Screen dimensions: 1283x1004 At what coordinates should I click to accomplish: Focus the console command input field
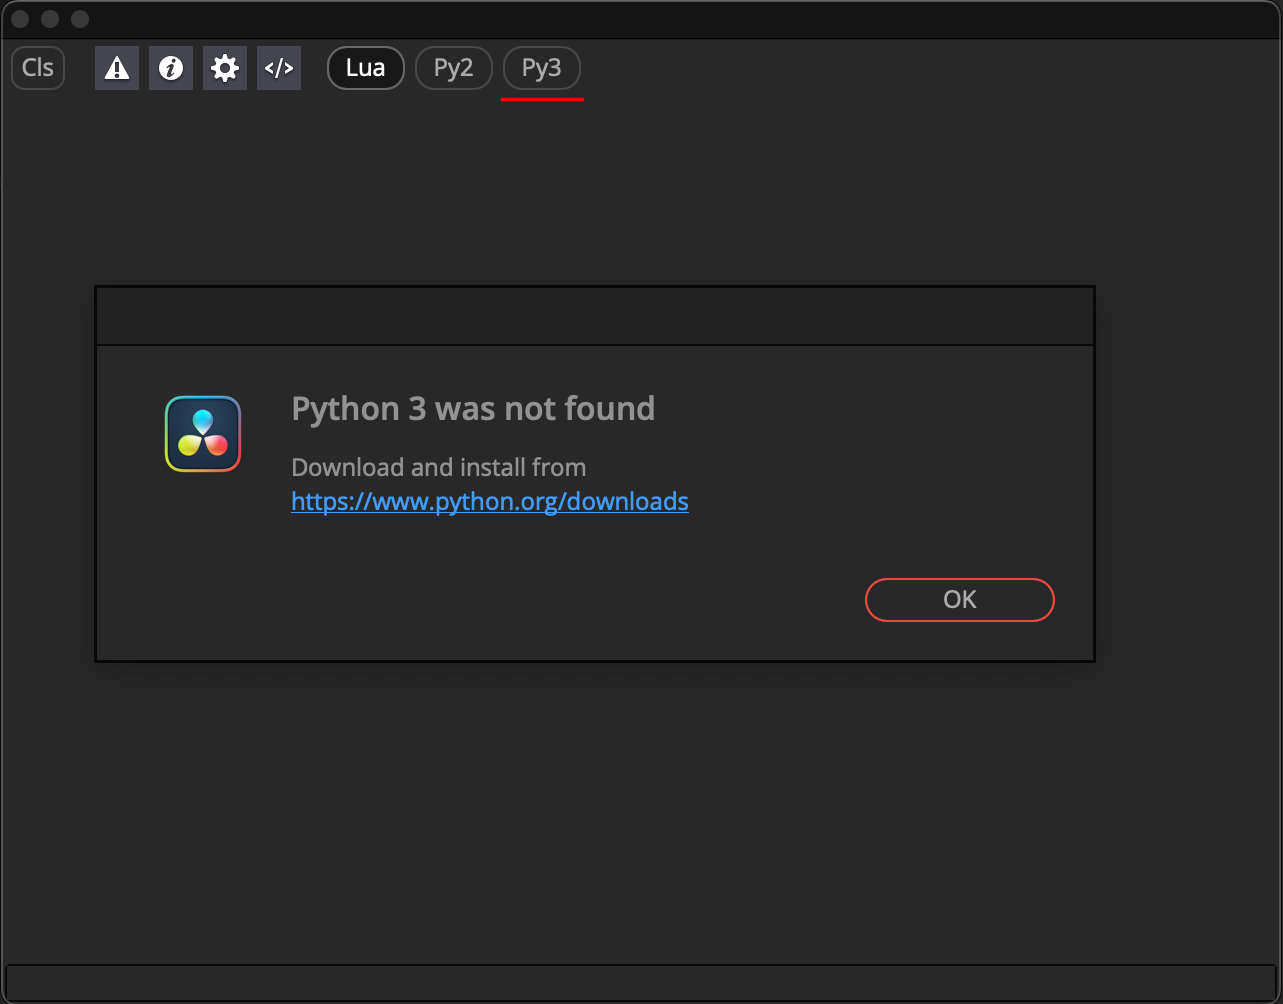click(641, 982)
